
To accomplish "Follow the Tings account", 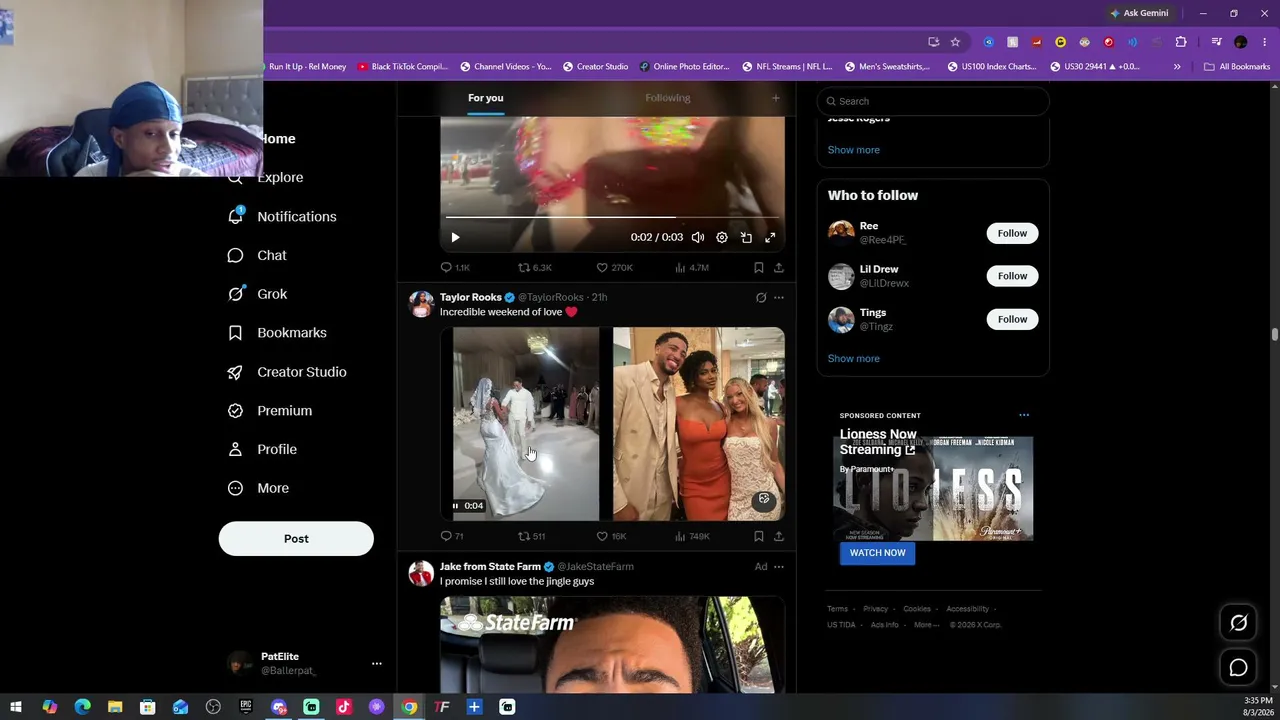I will [x=1012, y=319].
